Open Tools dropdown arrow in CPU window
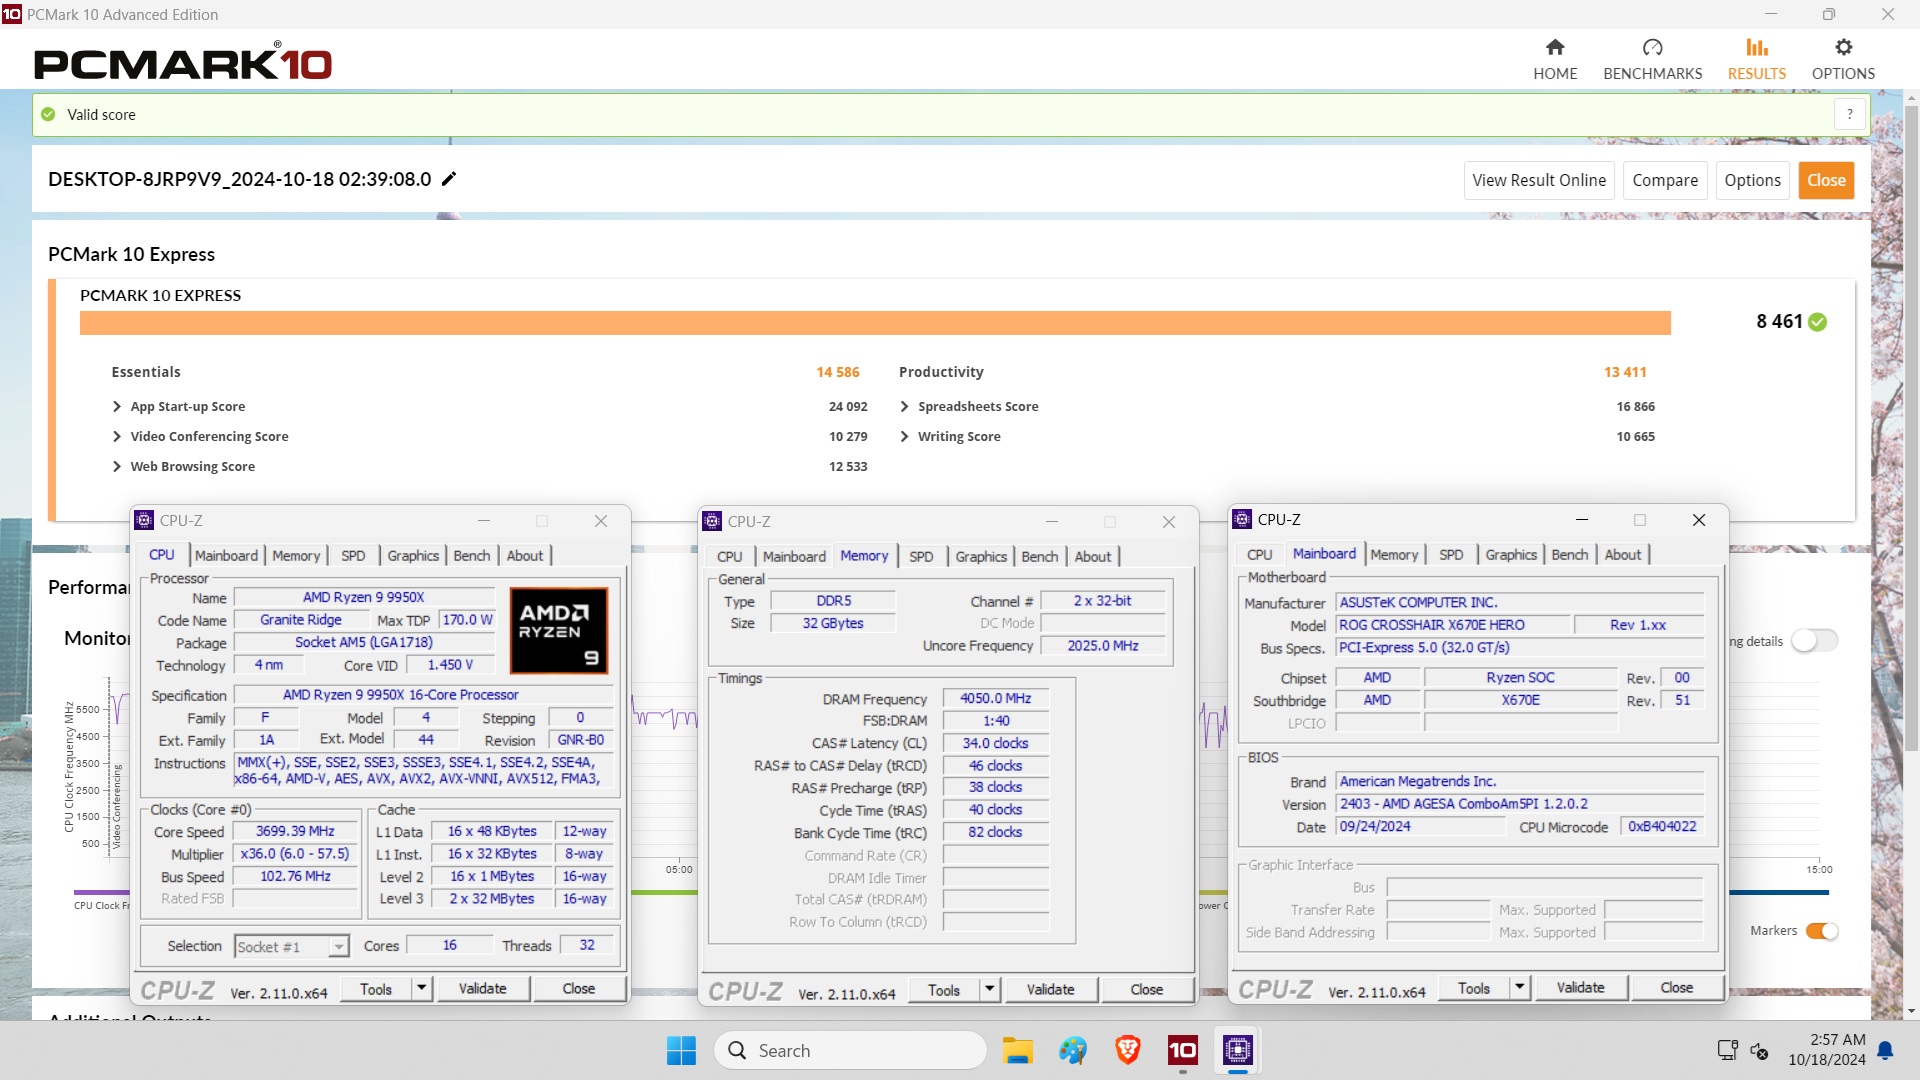This screenshot has width=1920, height=1080. (422, 988)
